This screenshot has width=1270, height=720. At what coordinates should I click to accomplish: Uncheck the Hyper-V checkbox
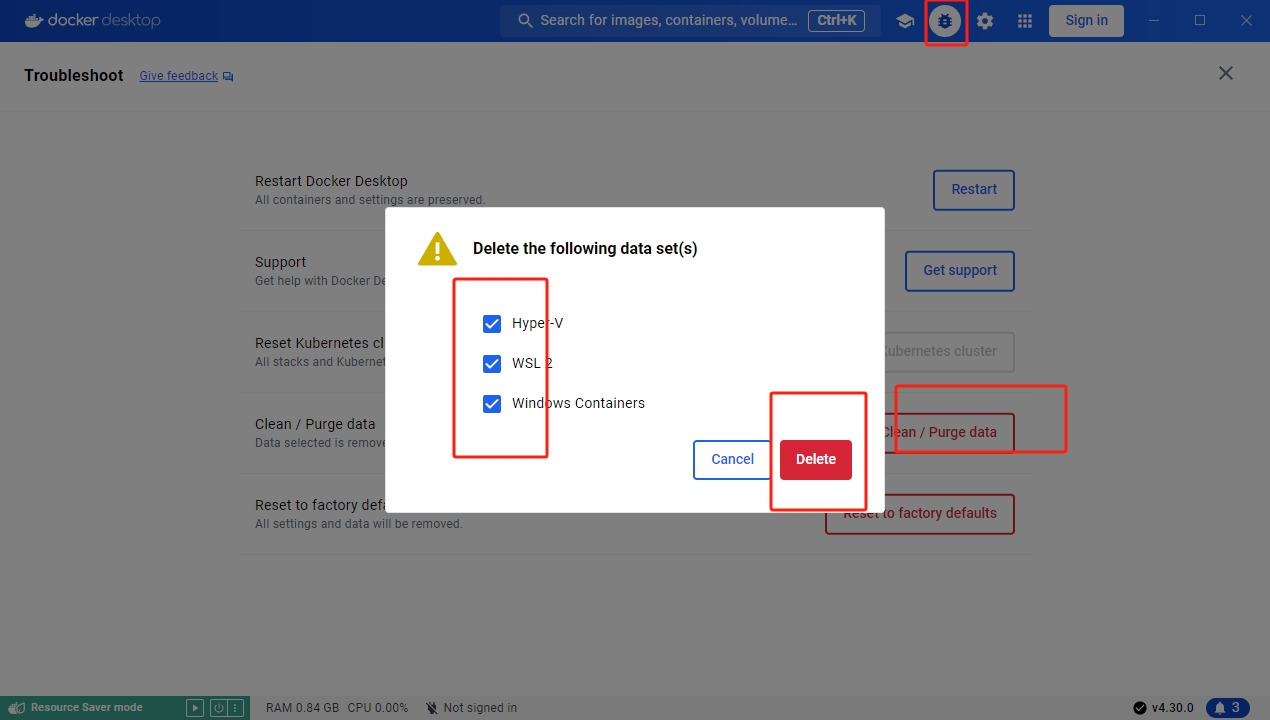(x=492, y=323)
